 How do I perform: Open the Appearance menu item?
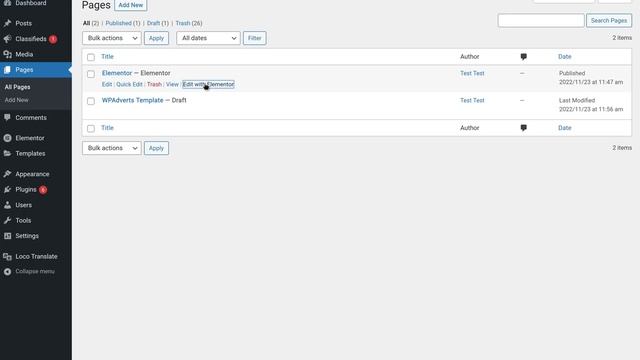pyautogui.click(x=32, y=174)
